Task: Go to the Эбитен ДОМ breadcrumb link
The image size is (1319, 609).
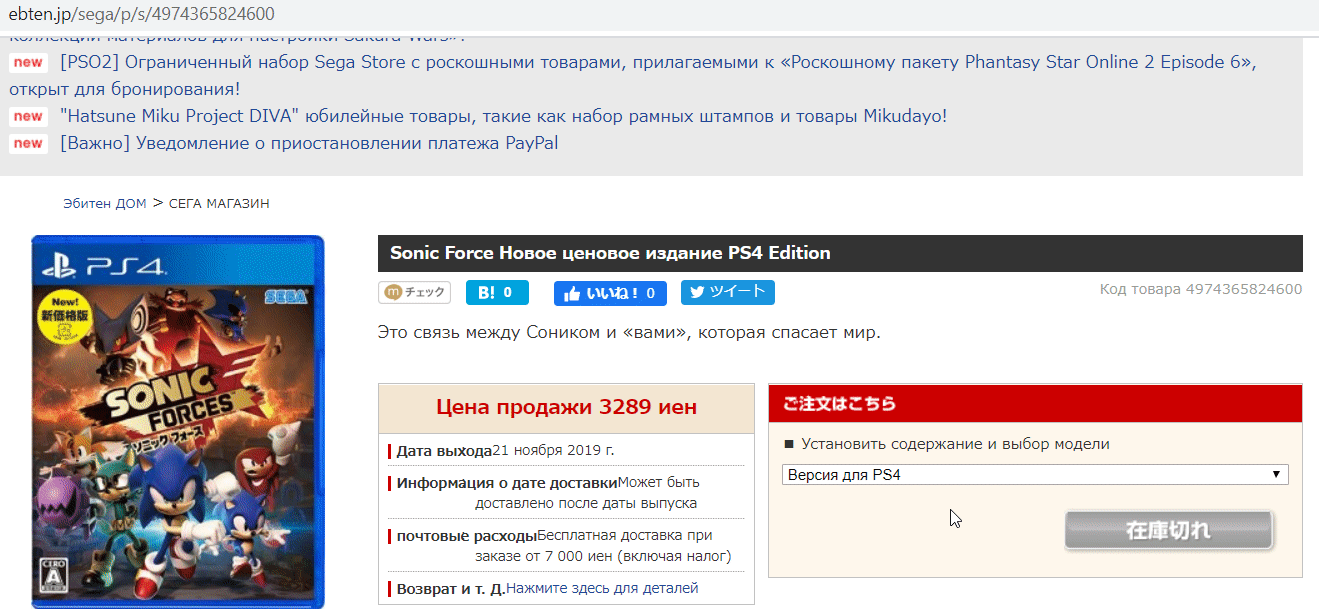Action: tap(105, 203)
